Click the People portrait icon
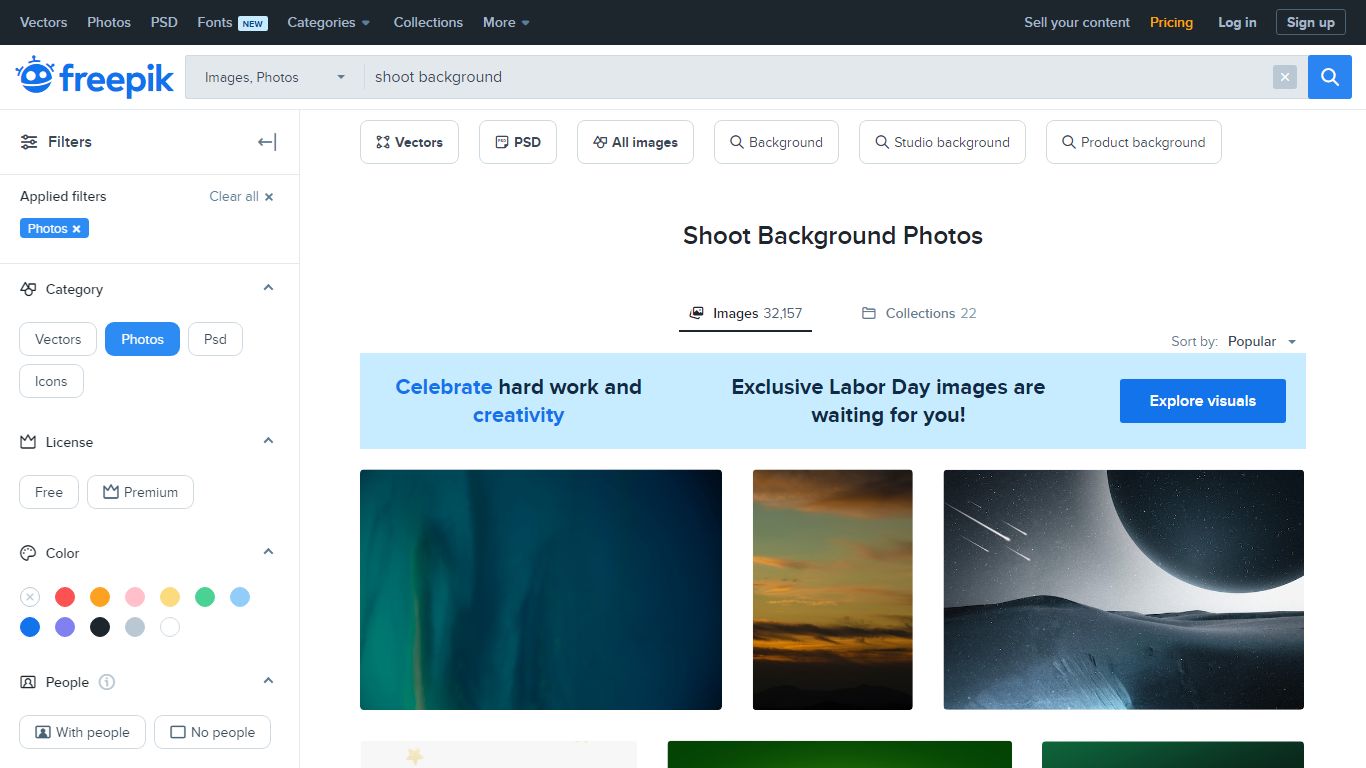1366x768 pixels. click(x=28, y=682)
